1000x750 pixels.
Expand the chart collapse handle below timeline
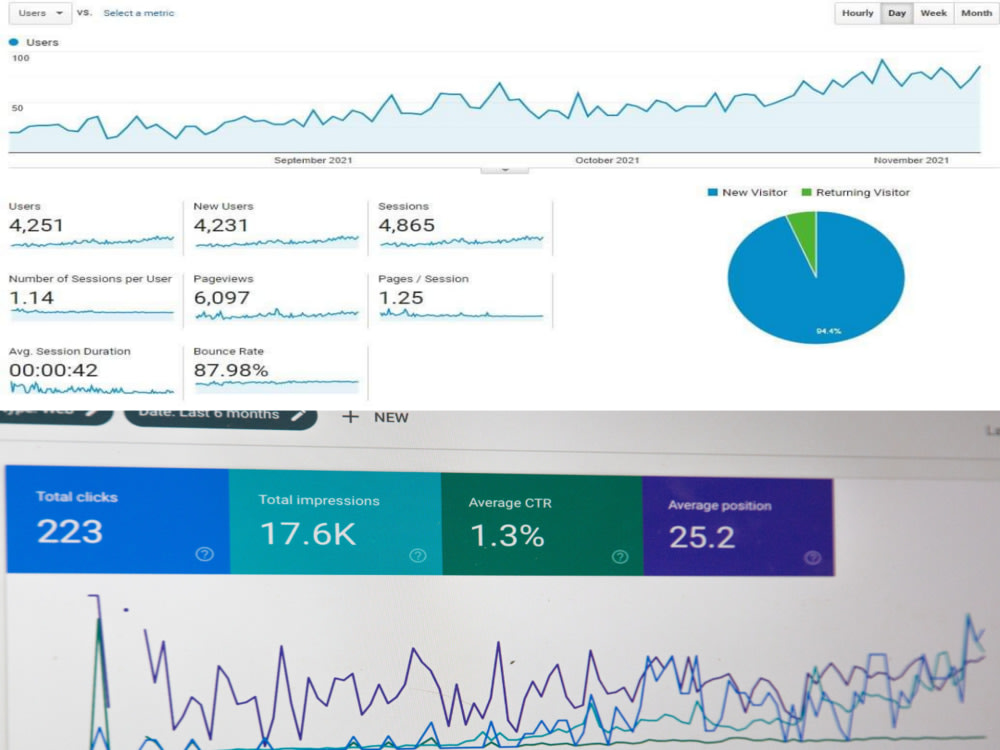point(504,170)
